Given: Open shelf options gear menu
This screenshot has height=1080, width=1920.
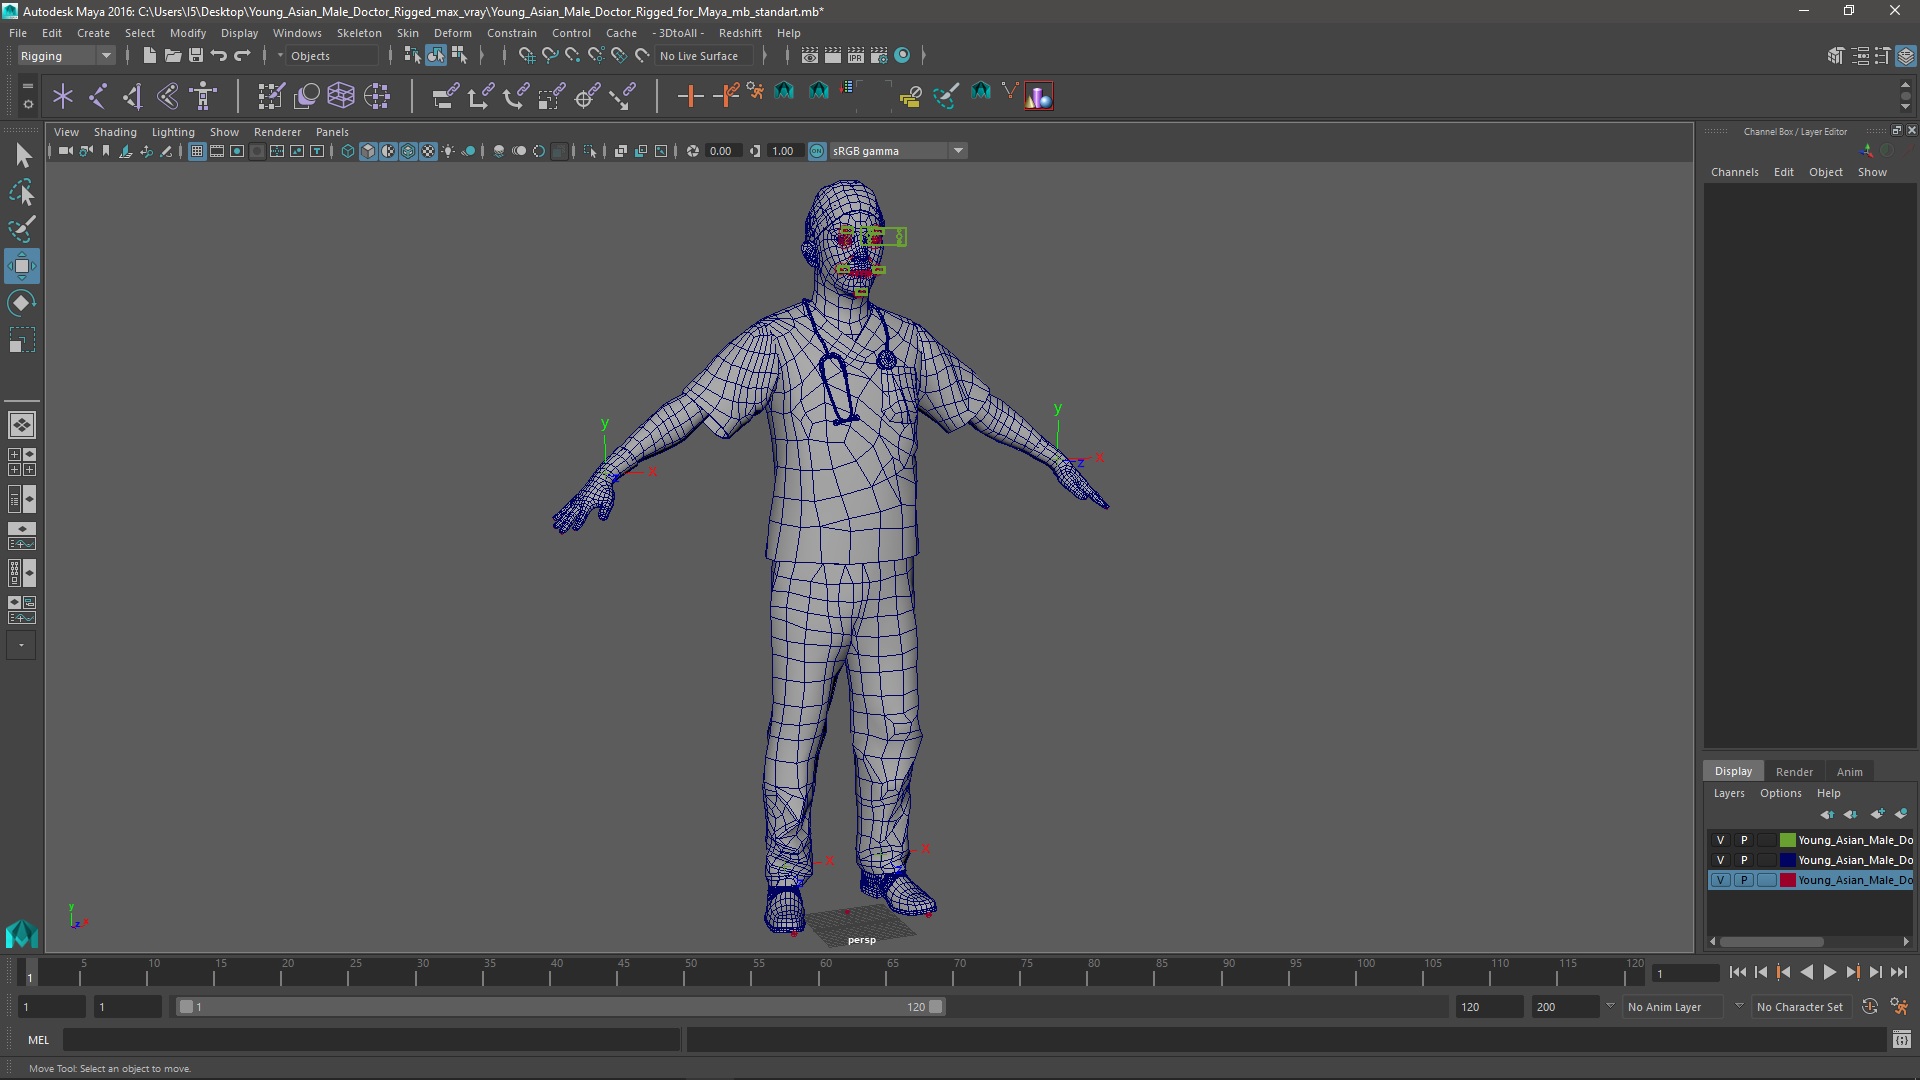Looking at the screenshot, I should [28, 103].
